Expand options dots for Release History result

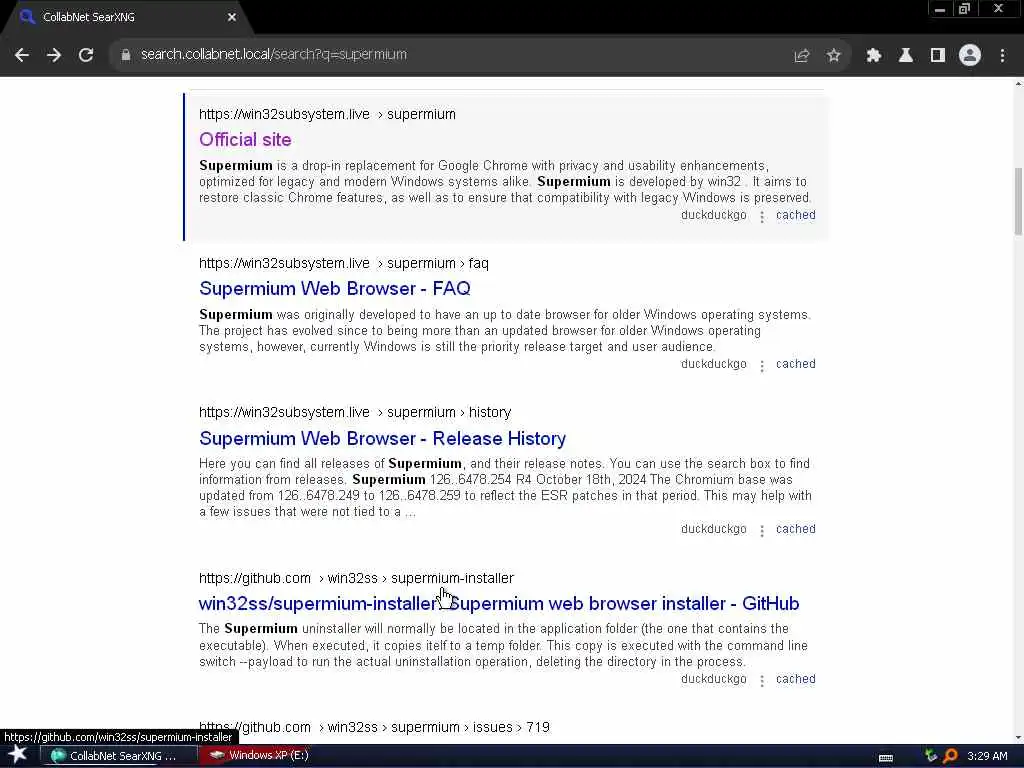pos(761,530)
